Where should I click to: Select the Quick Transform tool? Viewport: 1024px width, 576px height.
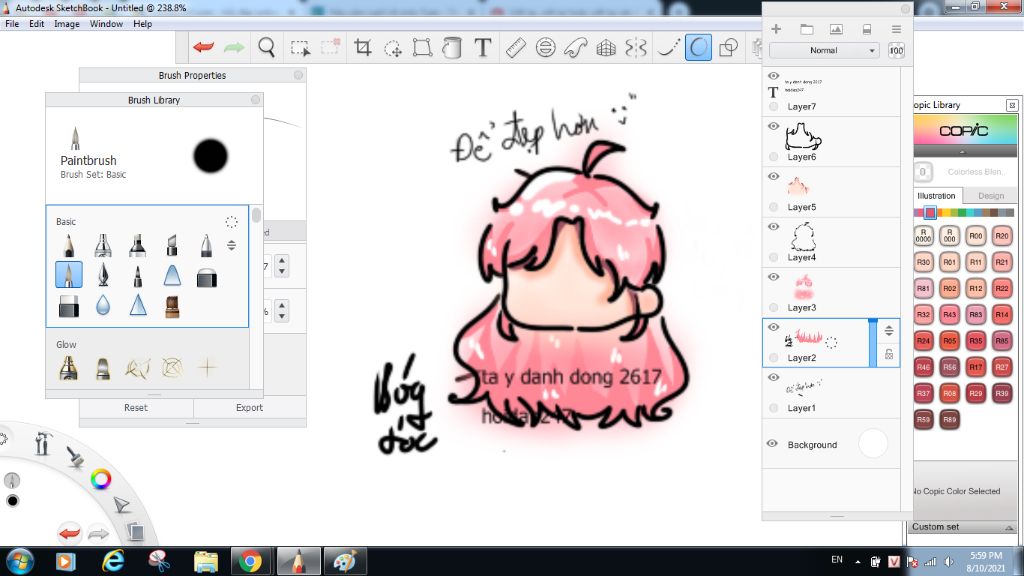coord(392,48)
